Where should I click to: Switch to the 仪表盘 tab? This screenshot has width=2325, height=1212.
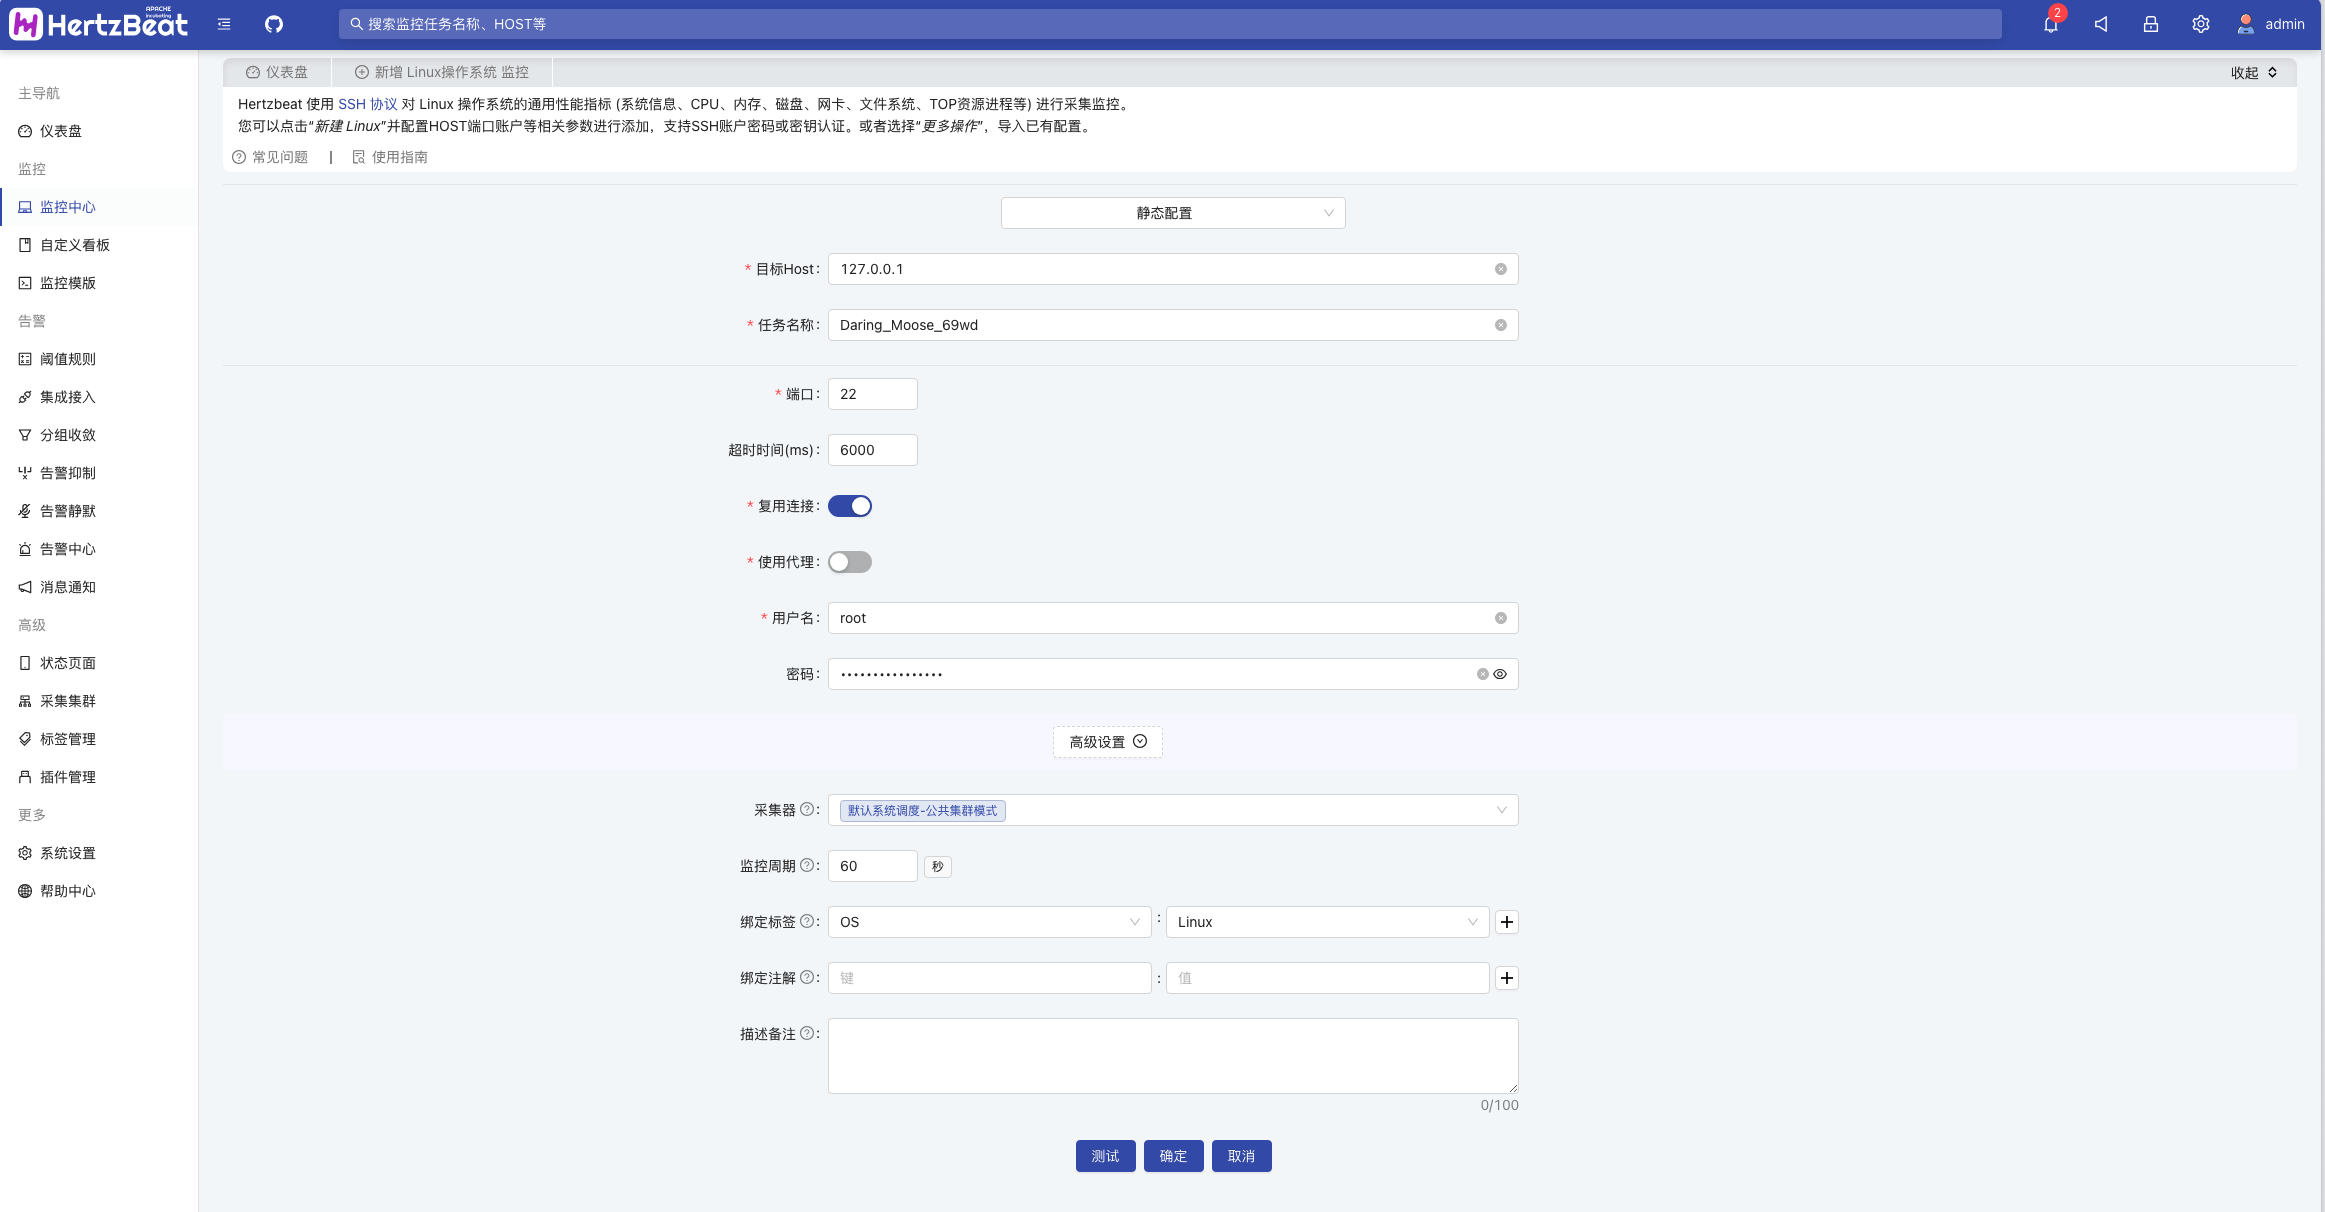277,72
